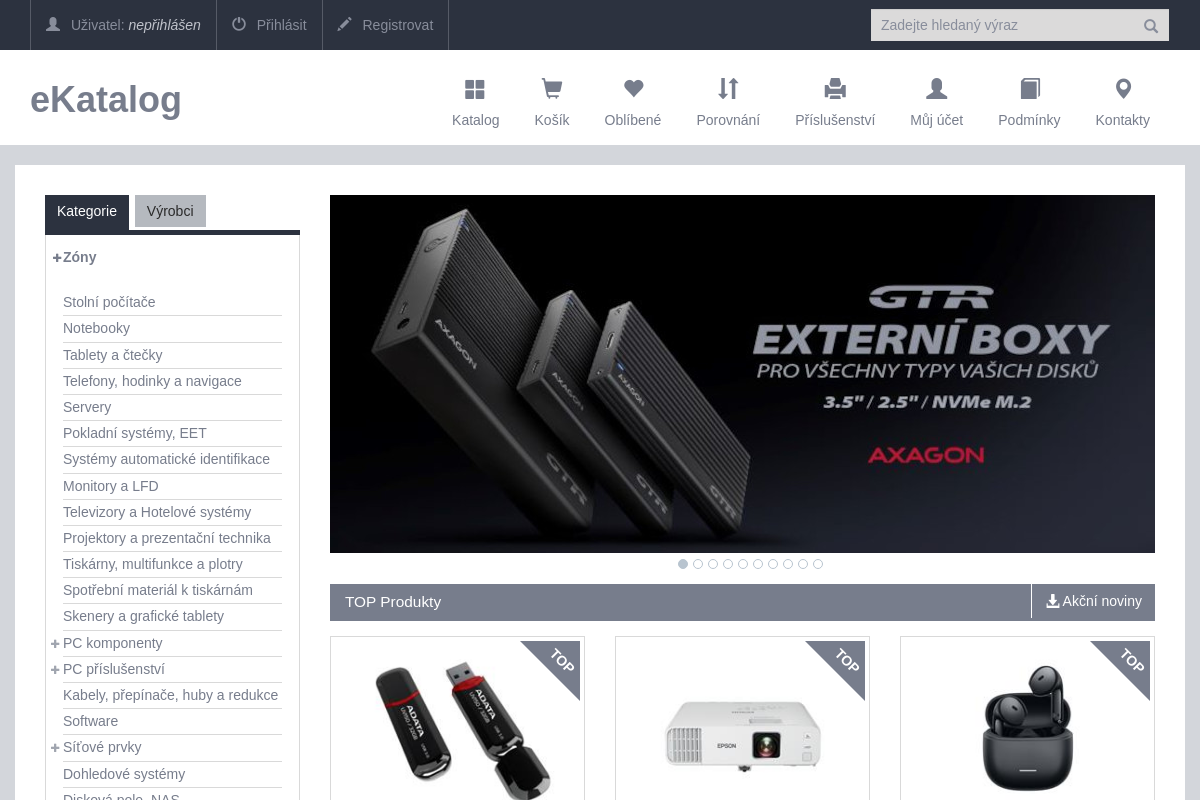Open the Podmínky book icon
This screenshot has height=800, width=1200.
(x=1030, y=89)
